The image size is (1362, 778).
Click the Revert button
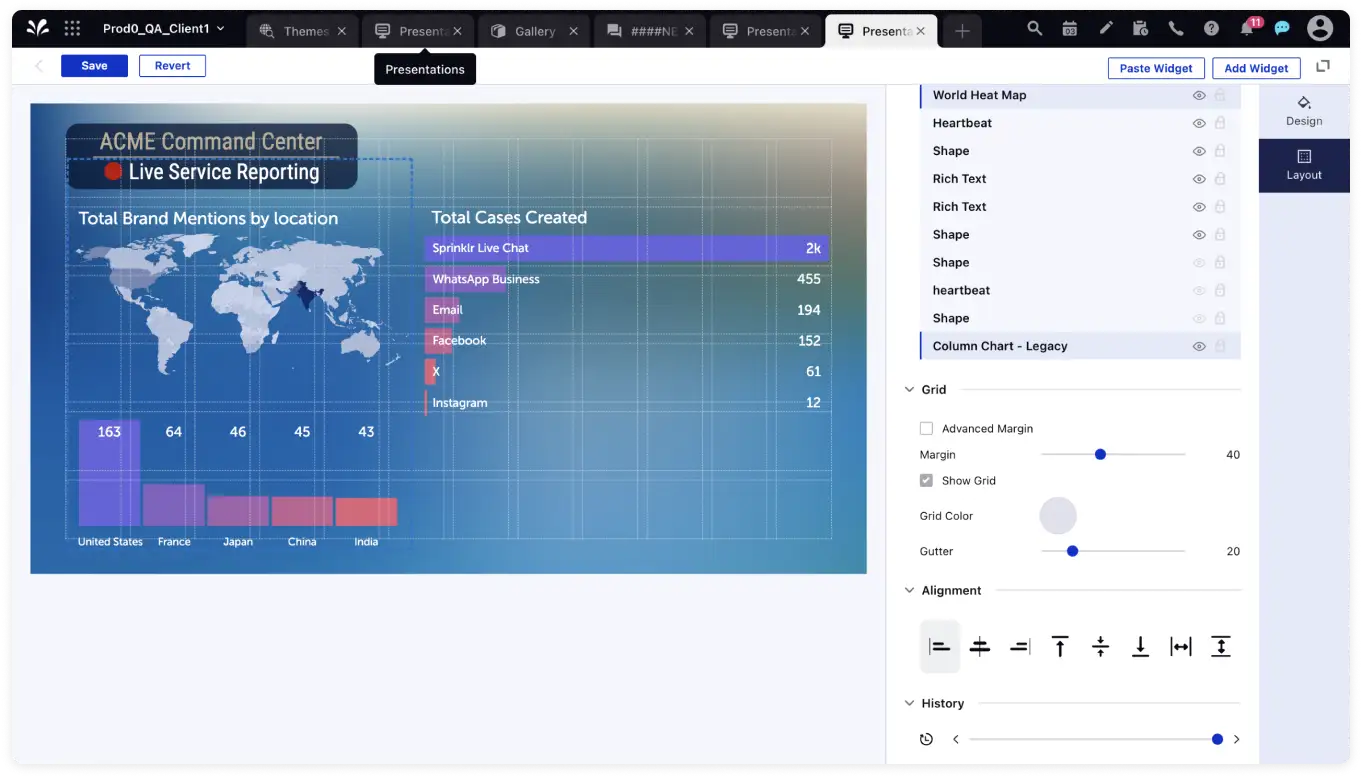tap(172, 66)
